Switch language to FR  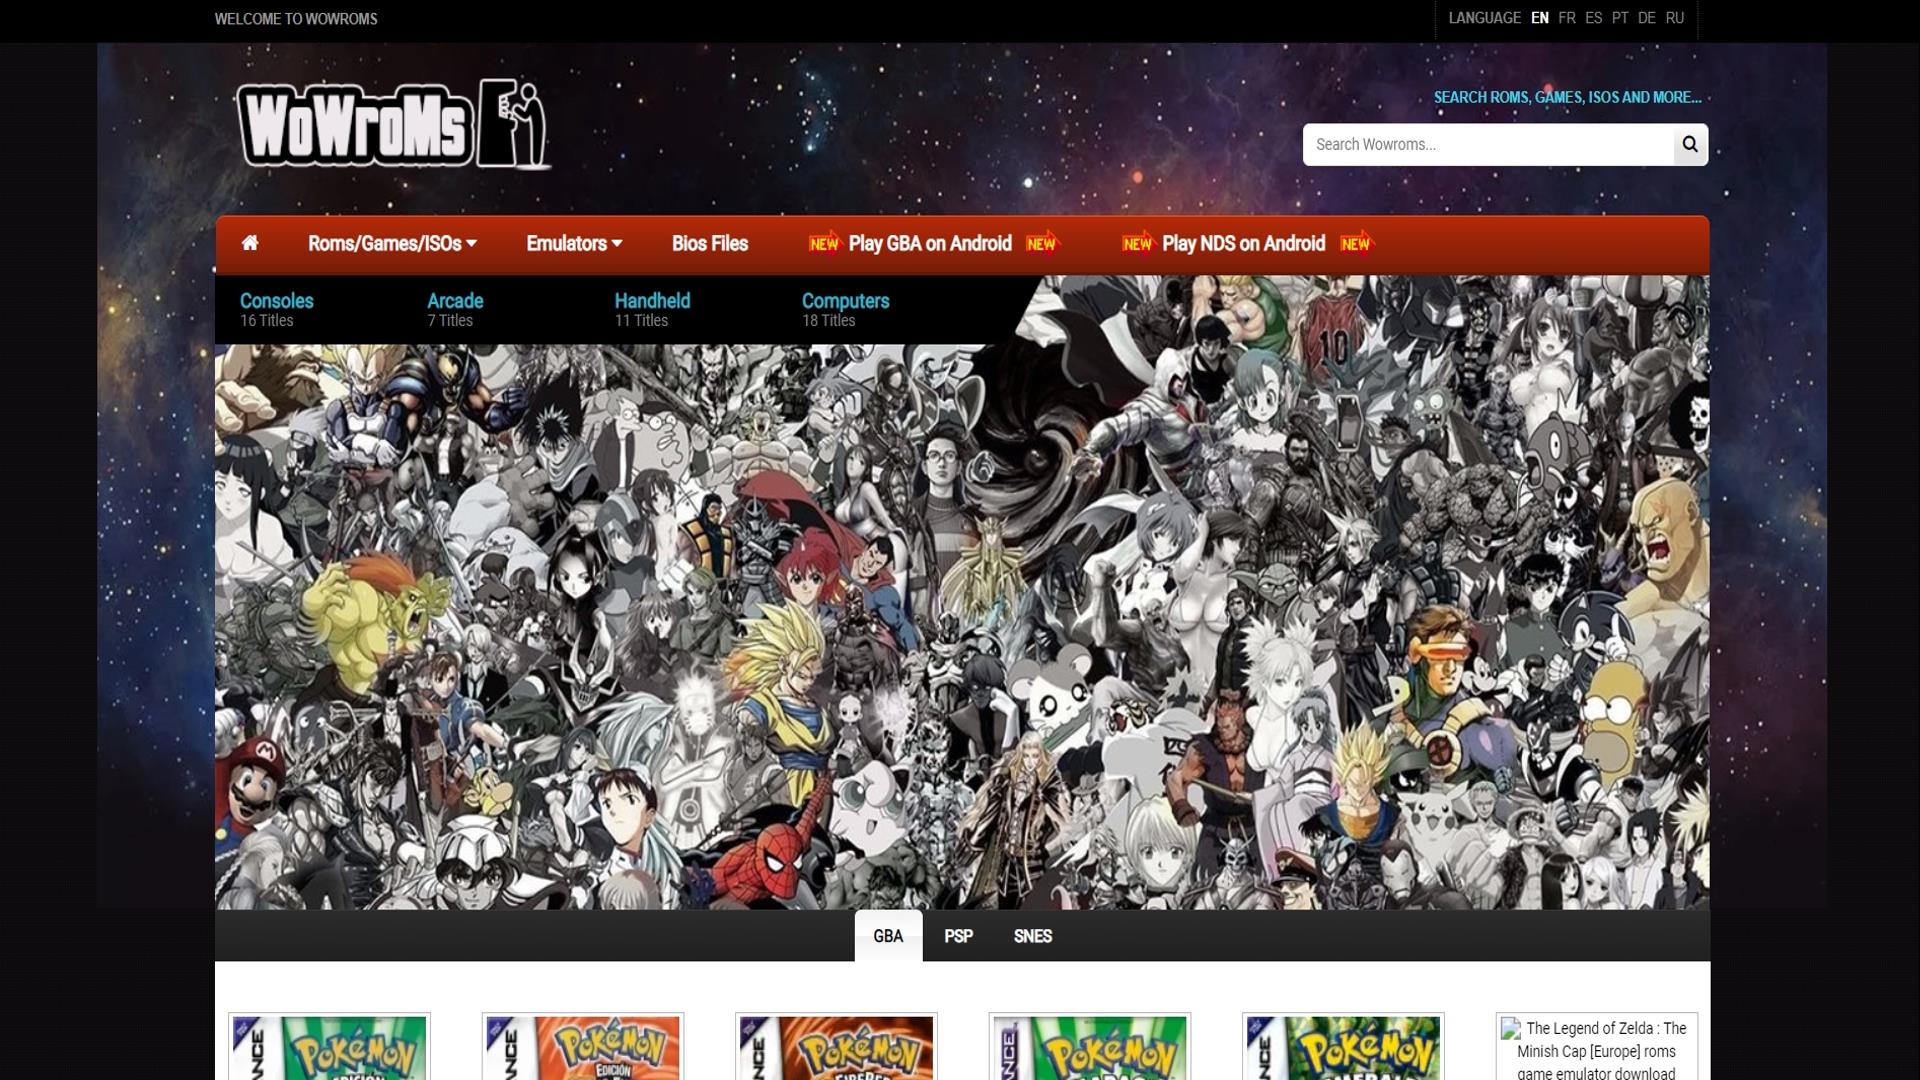point(1567,18)
